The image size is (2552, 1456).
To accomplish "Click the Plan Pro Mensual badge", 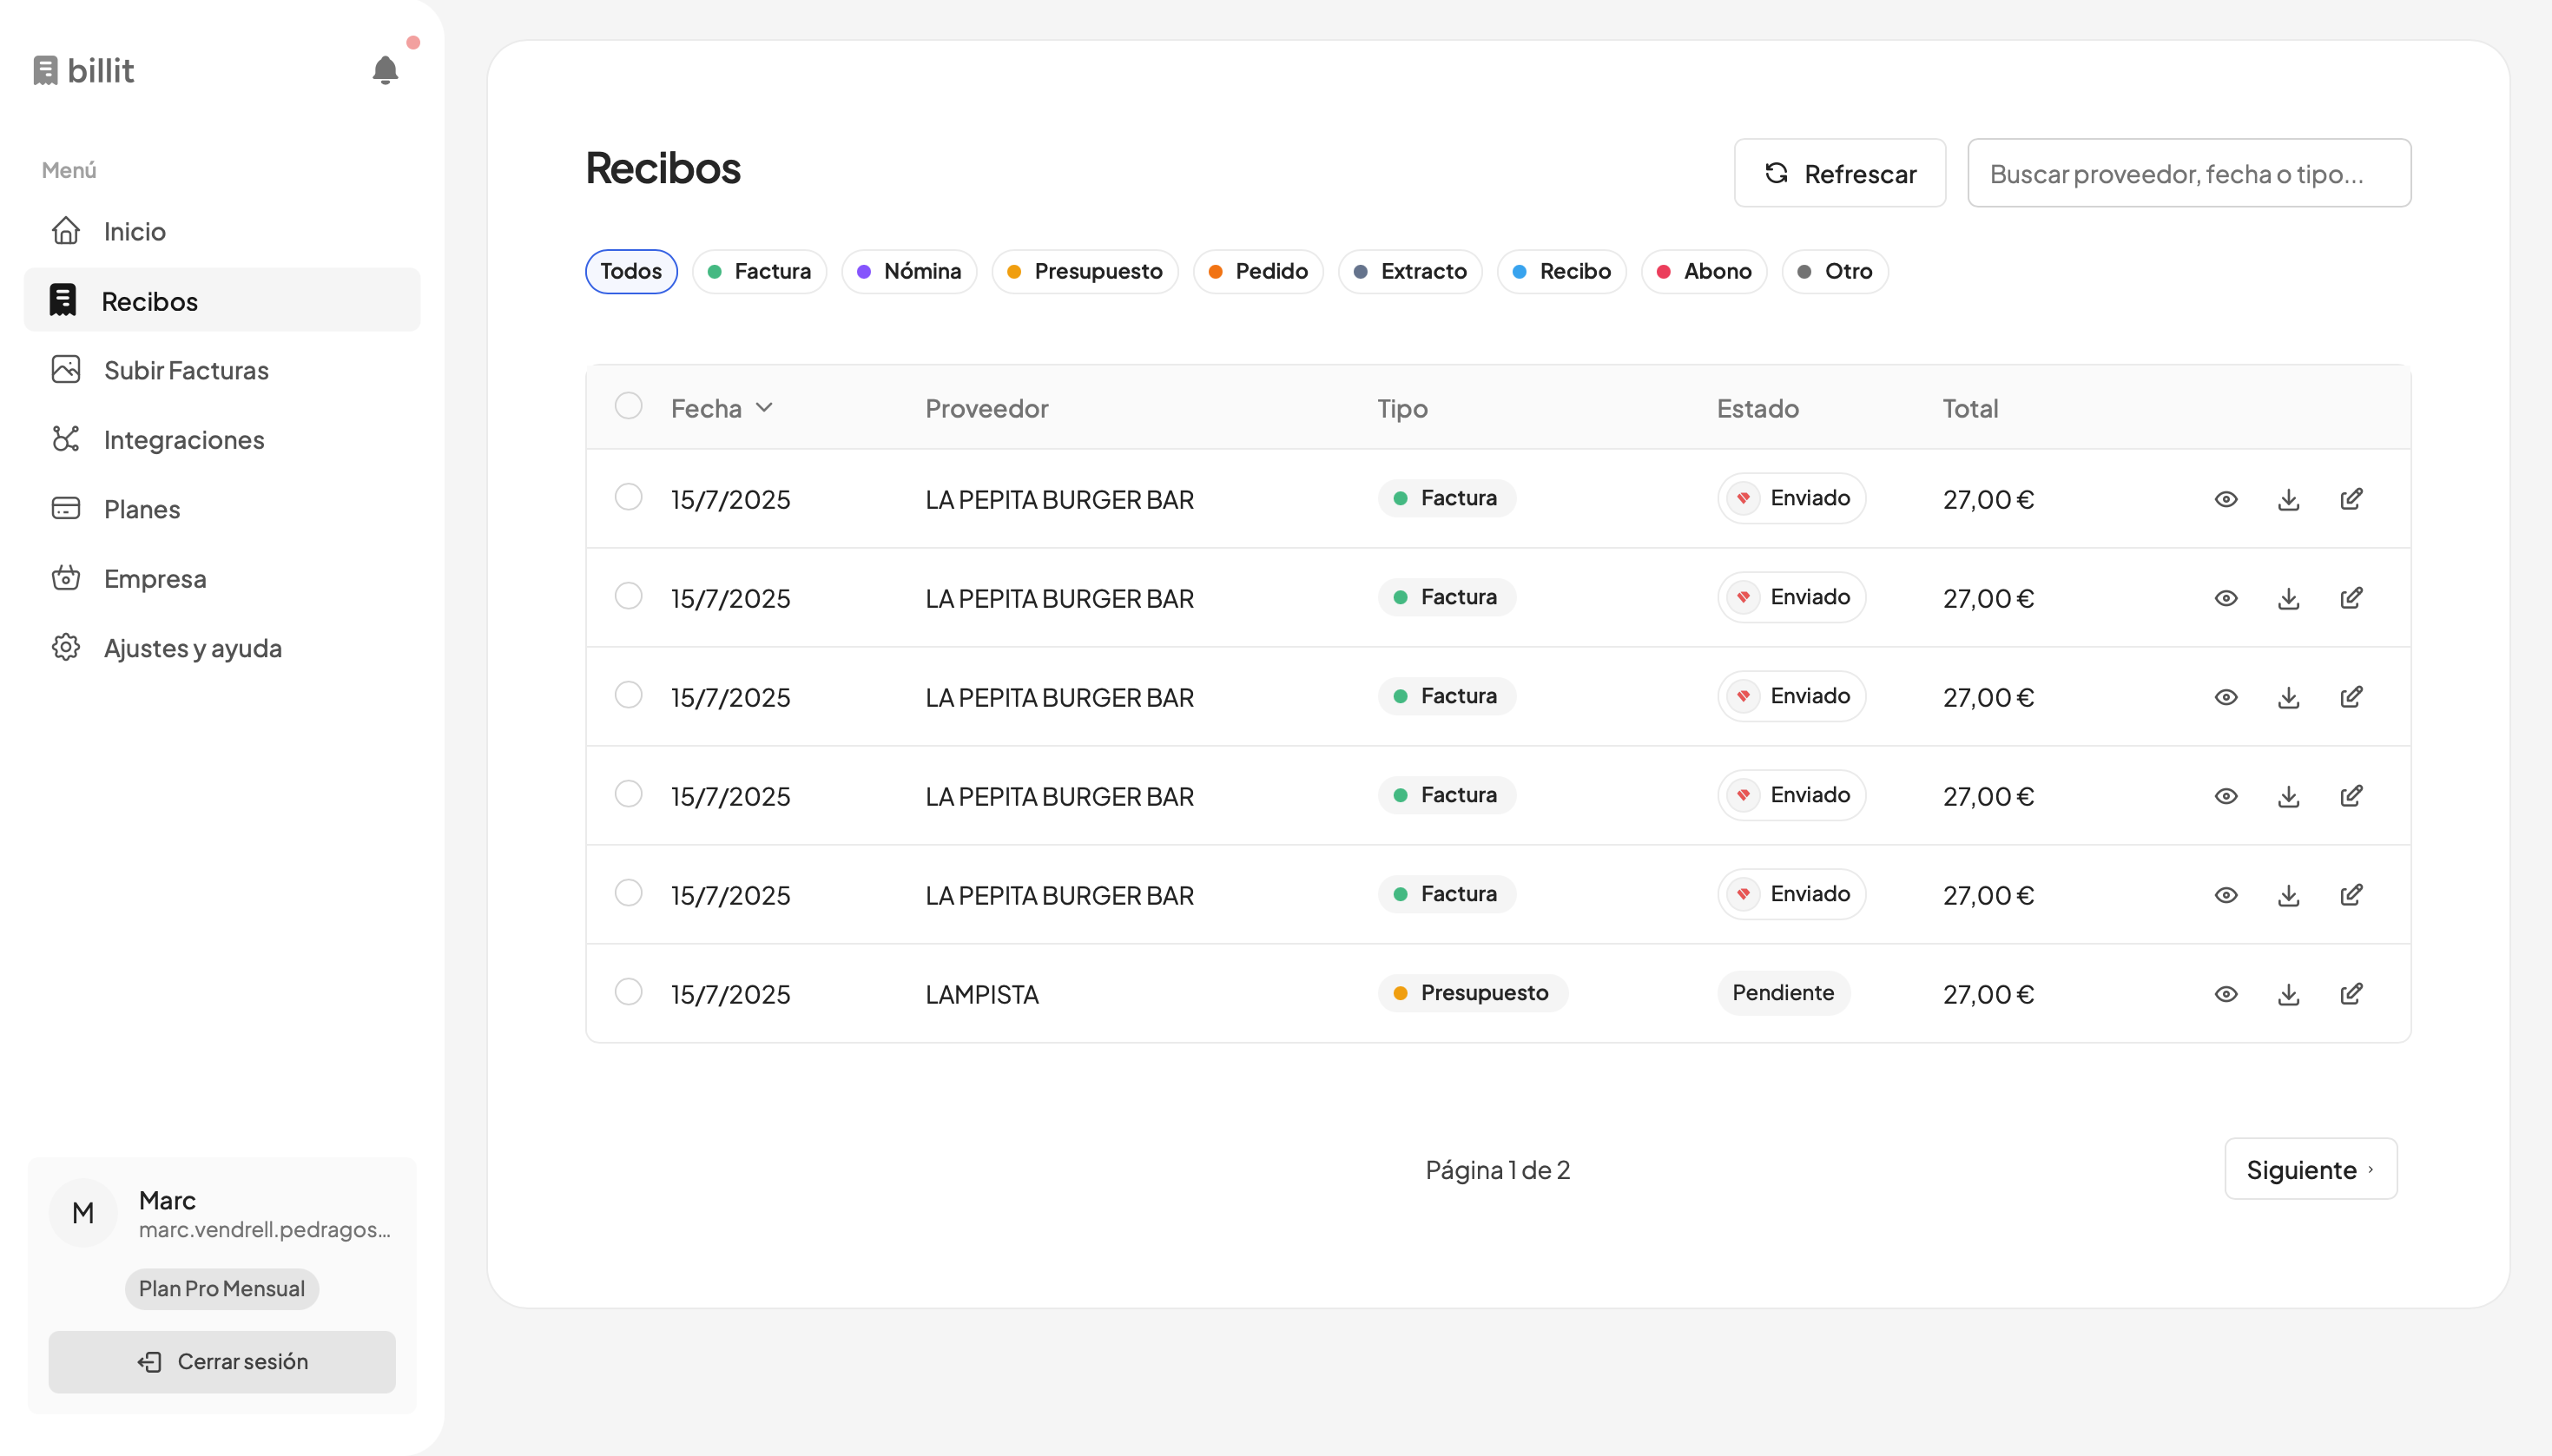I will click(222, 1289).
